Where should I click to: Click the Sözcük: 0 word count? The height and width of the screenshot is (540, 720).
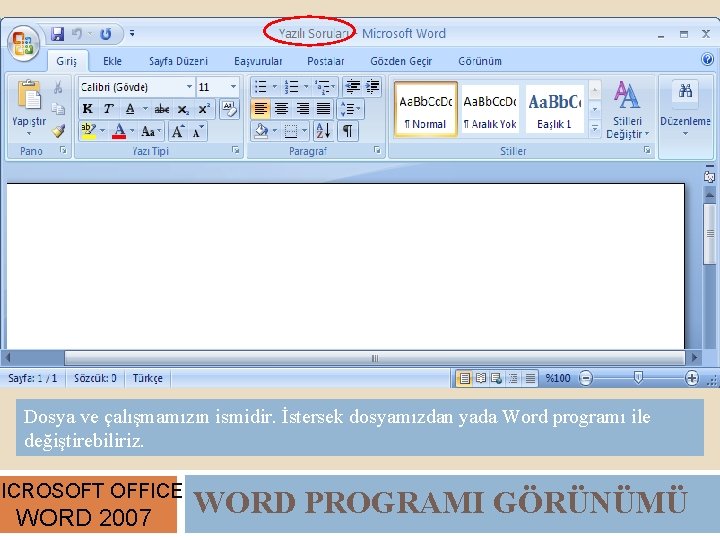tap(95, 378)
